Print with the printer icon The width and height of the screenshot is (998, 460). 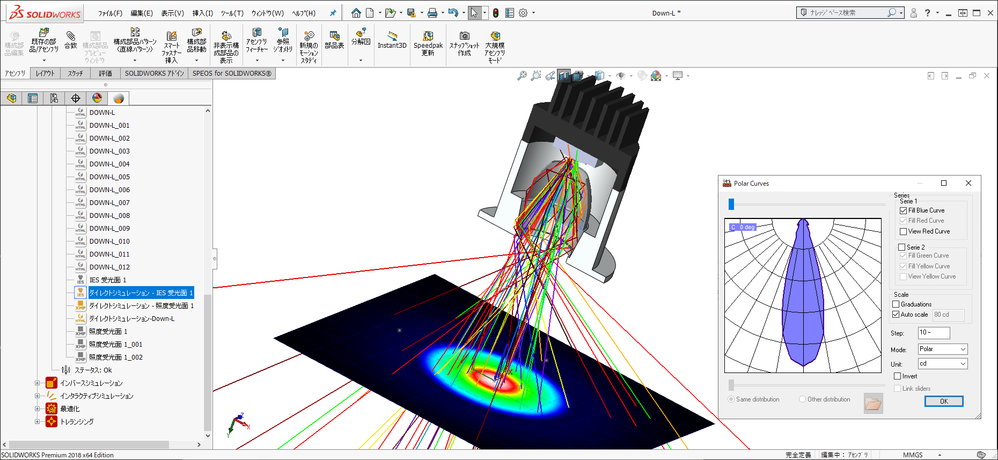click(432, 12)
